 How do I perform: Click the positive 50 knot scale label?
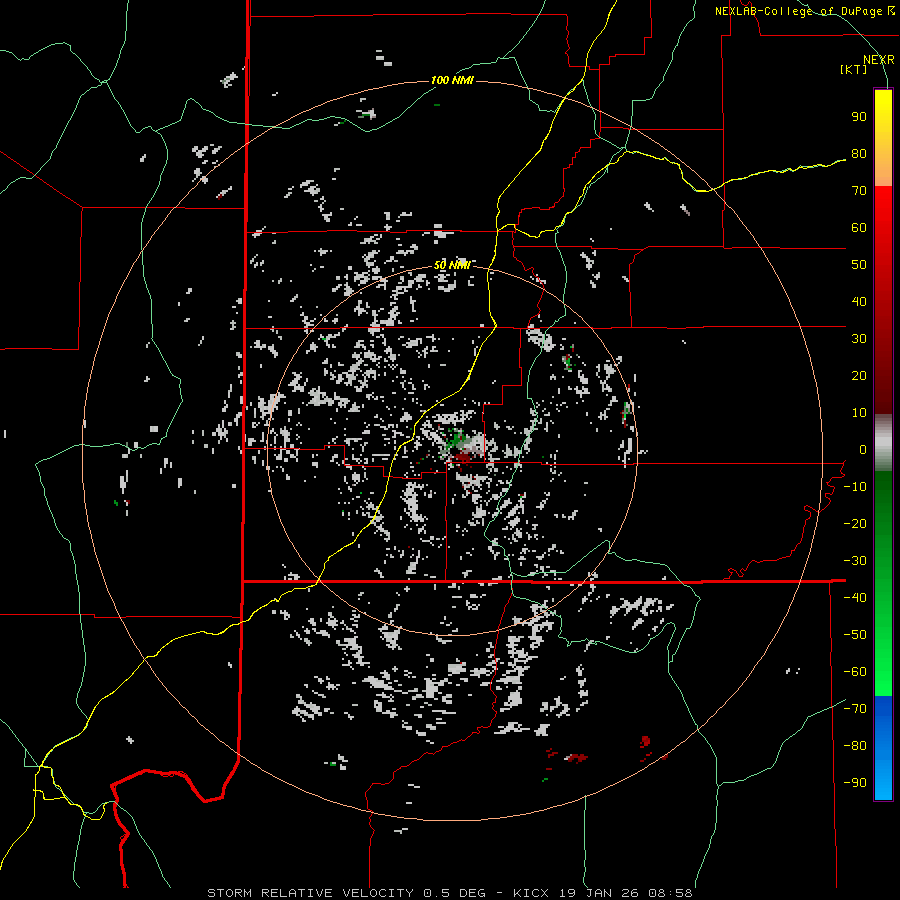click(859, 265)
